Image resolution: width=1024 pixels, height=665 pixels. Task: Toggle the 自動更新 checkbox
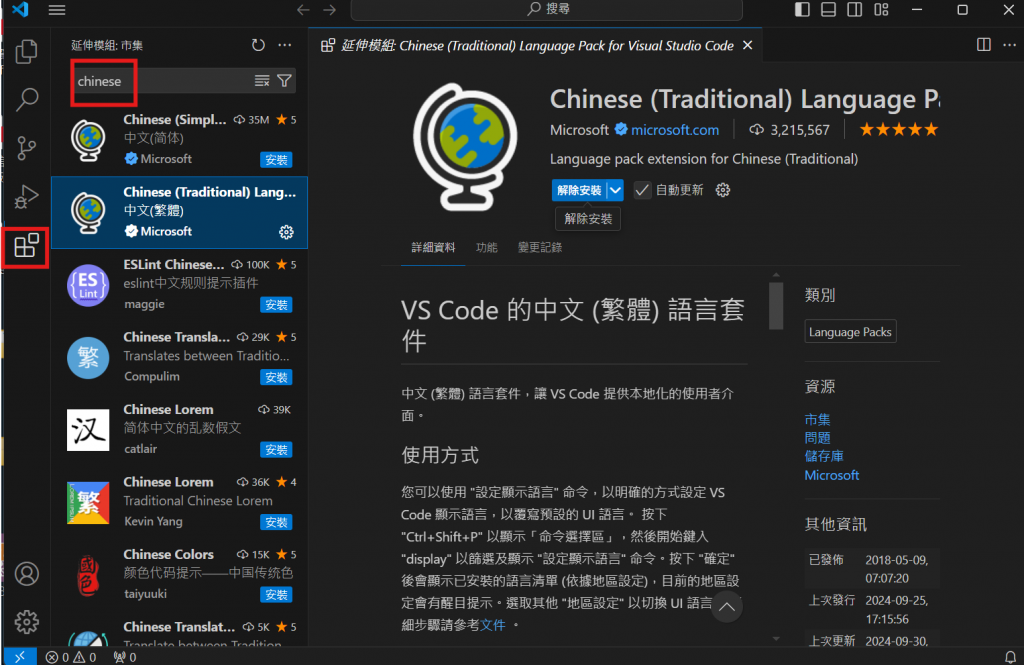click(642, 190)
